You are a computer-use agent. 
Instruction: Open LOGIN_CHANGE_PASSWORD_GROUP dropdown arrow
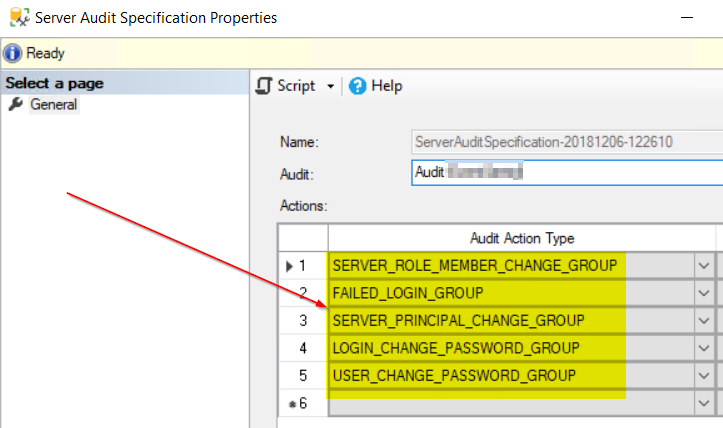pyautogui.click(x=704, y=348)
